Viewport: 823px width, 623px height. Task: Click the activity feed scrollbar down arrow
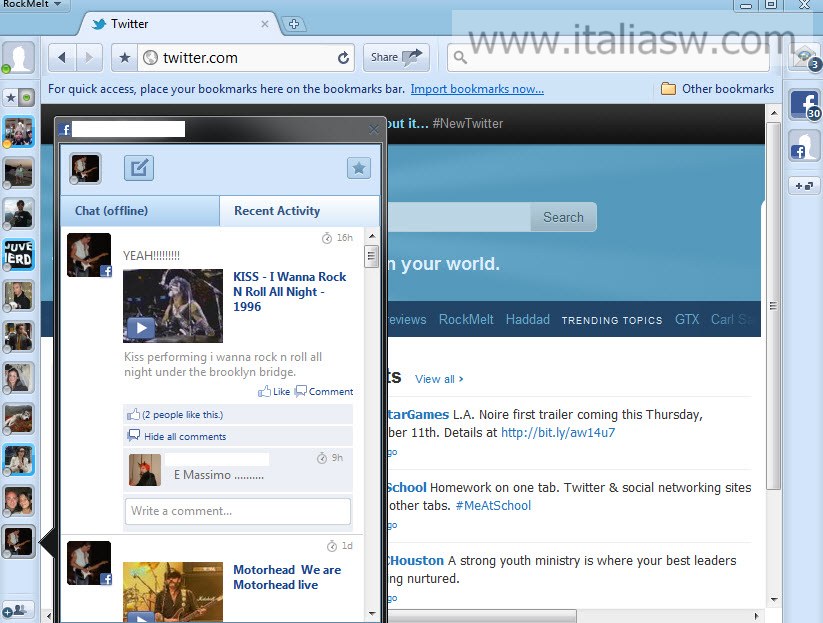click(x=372, y=613)
